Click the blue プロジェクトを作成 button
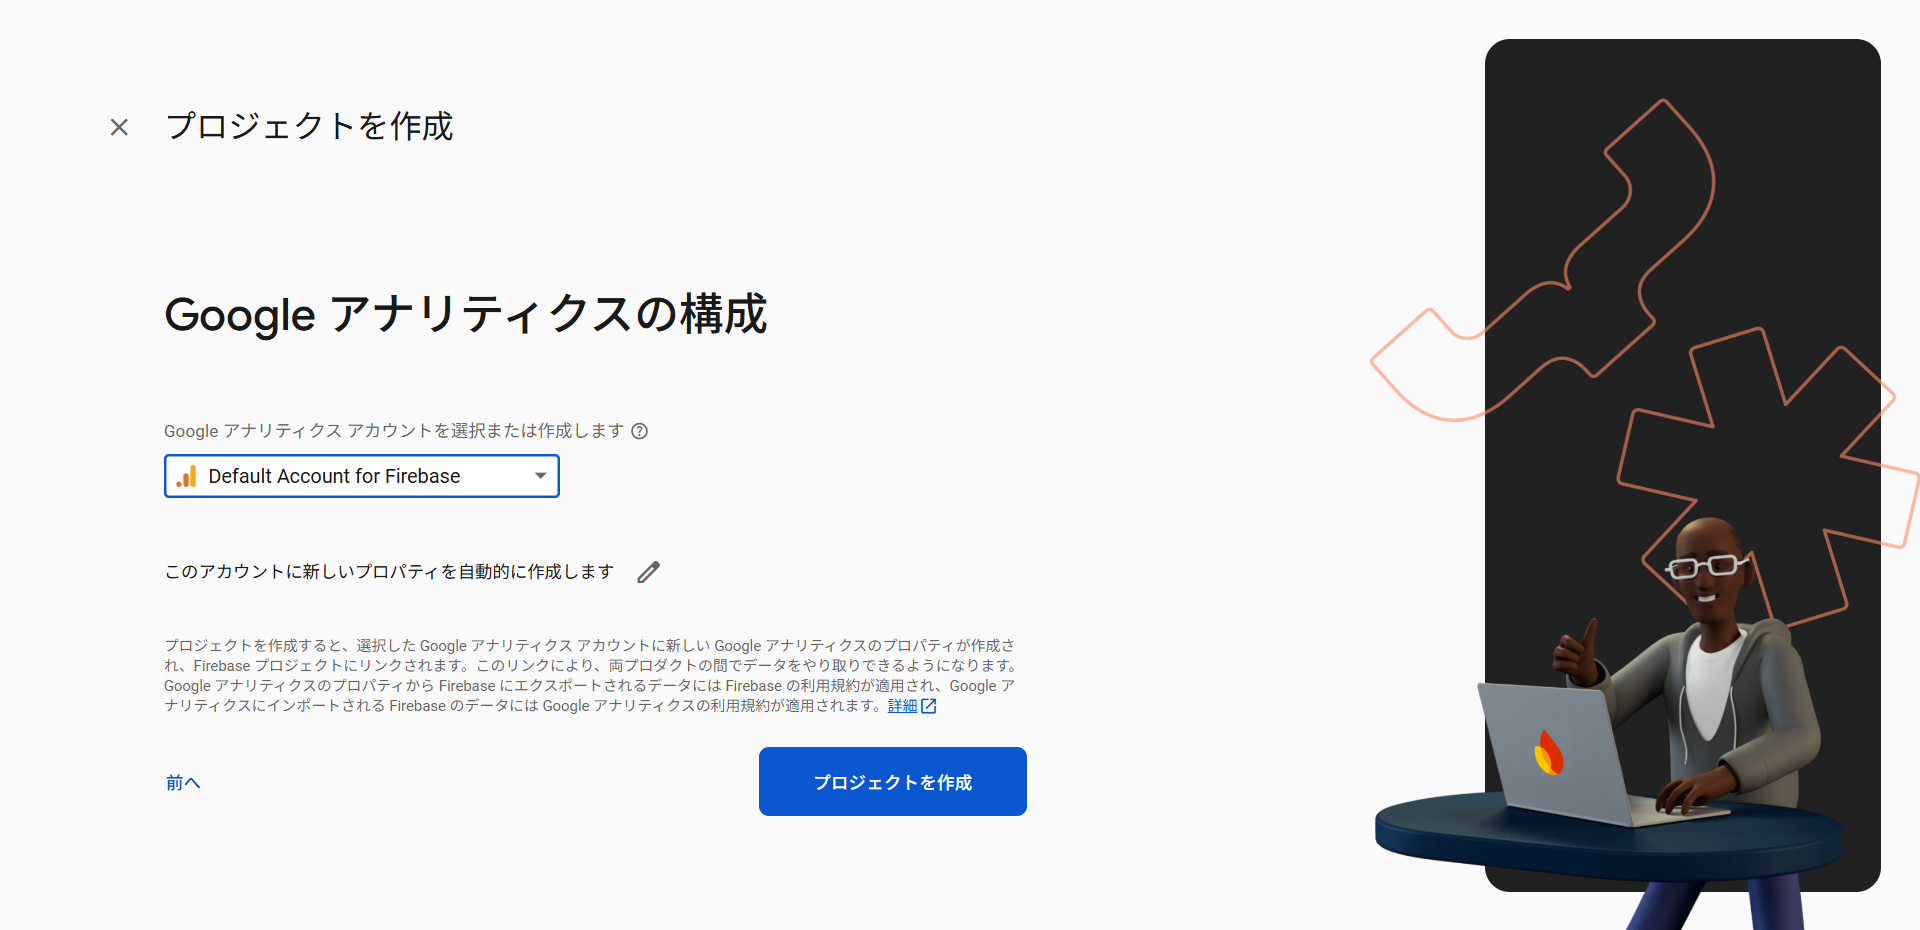The image size is (1920, 930). point(893,782)
